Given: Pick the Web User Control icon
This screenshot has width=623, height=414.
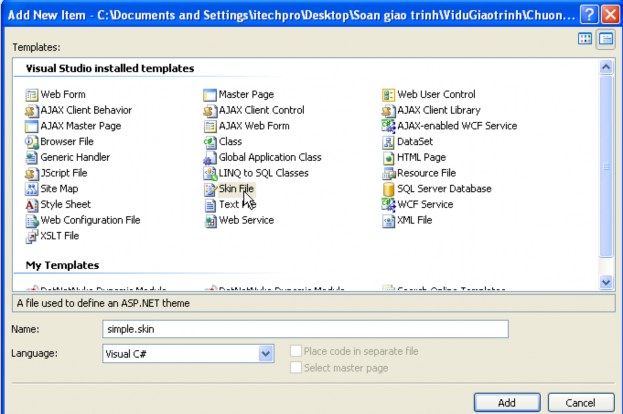Looking at the screenshot, I should pos(388,95).
